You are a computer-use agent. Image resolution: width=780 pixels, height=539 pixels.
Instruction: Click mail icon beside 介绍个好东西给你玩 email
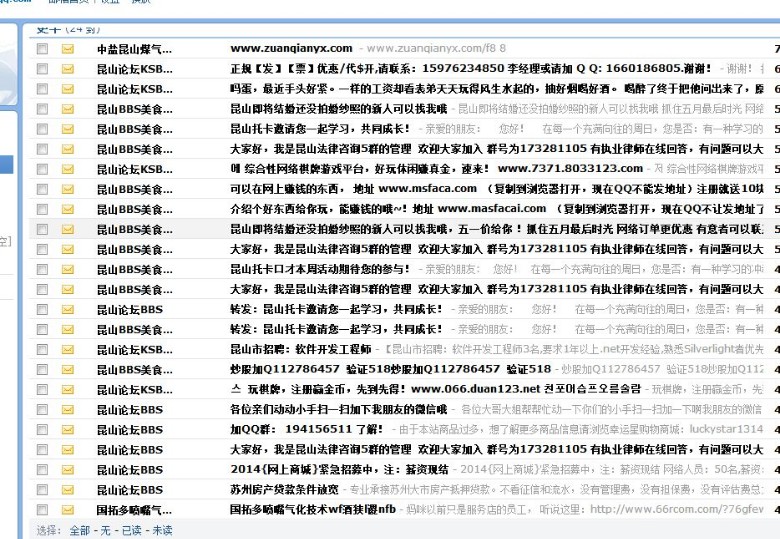(68, 209)
